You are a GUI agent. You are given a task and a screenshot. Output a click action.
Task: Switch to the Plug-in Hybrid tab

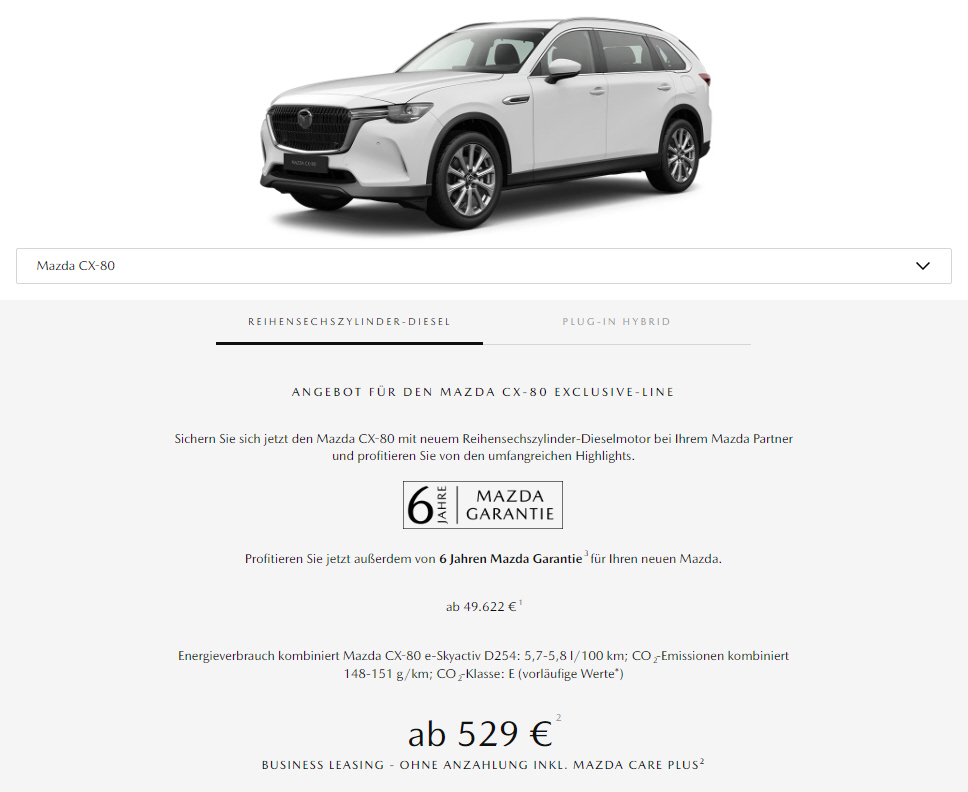[x=616, y=322]
